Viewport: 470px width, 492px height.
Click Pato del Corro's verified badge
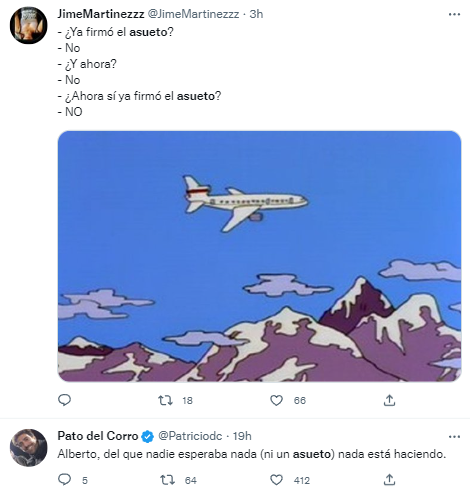[148, 436]
